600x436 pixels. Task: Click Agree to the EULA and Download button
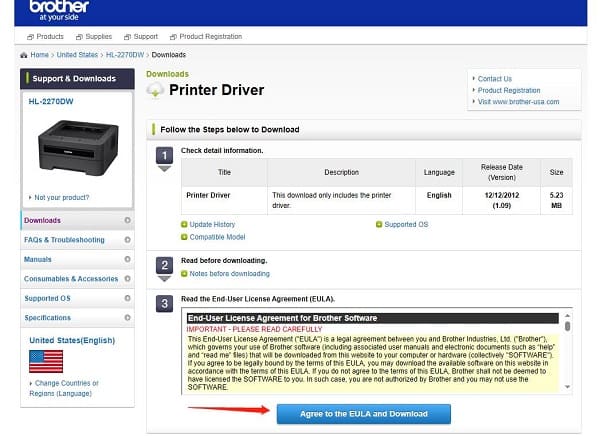364,414
